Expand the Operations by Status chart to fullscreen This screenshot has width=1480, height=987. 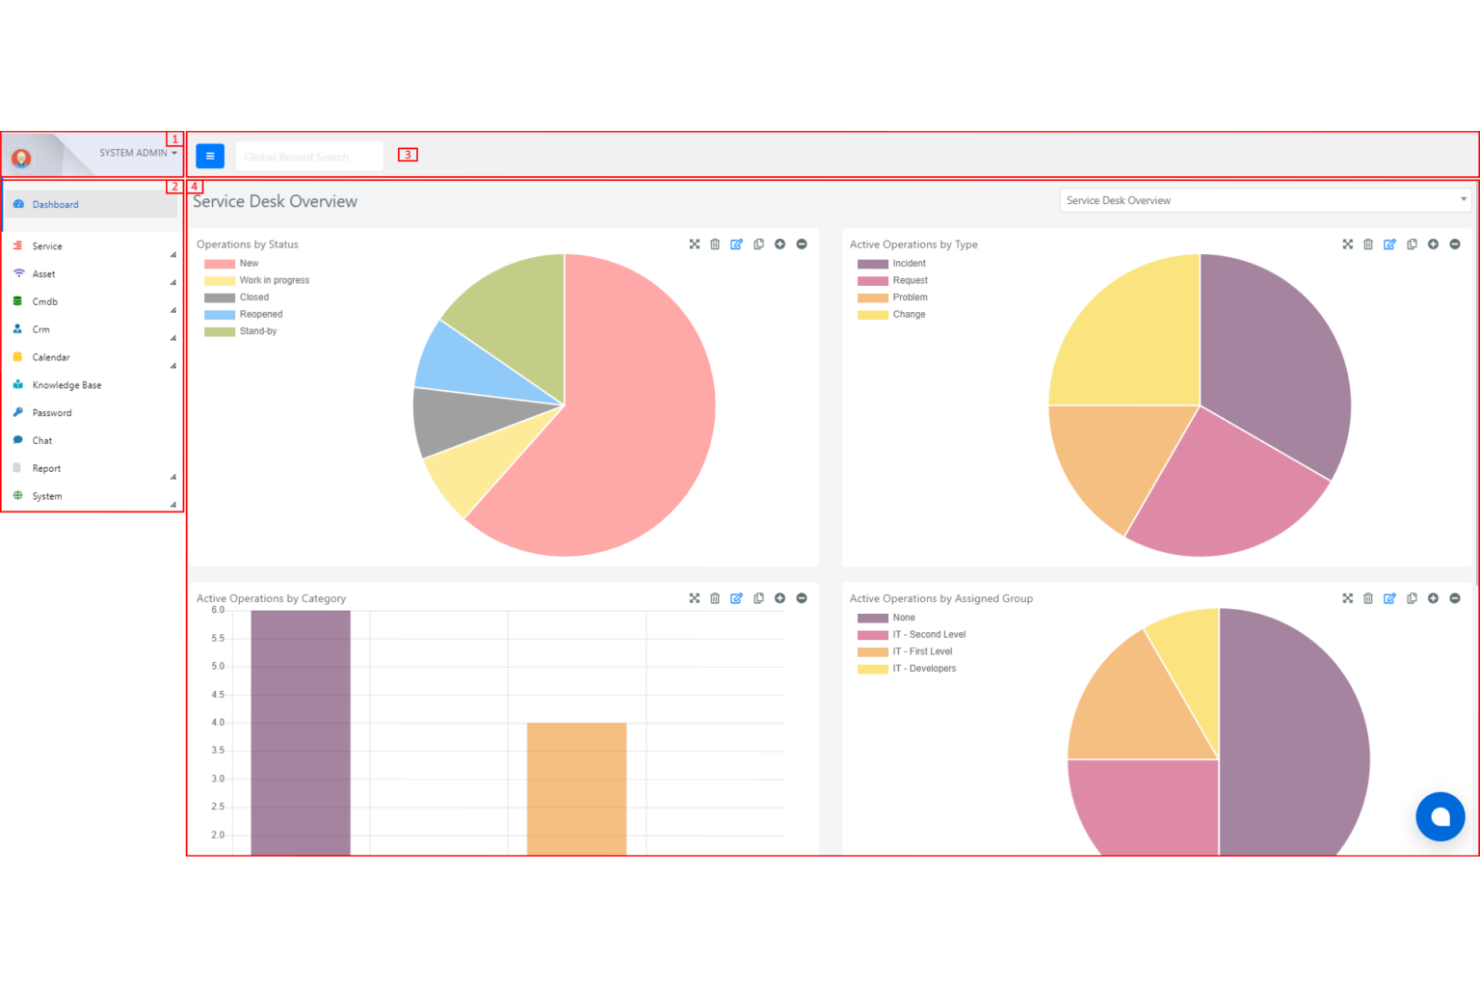(x=694, y=244)
